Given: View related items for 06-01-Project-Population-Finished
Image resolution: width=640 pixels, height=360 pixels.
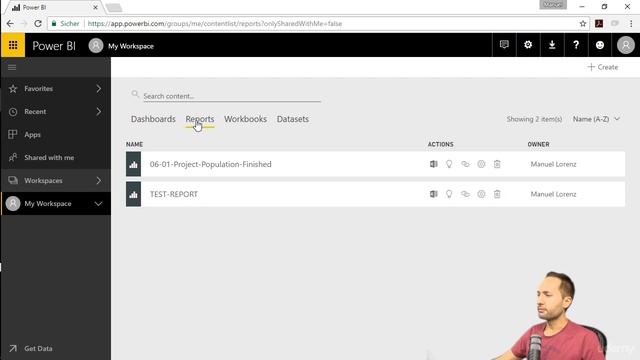Looking at the screenshot, I should tap(465, 164).
